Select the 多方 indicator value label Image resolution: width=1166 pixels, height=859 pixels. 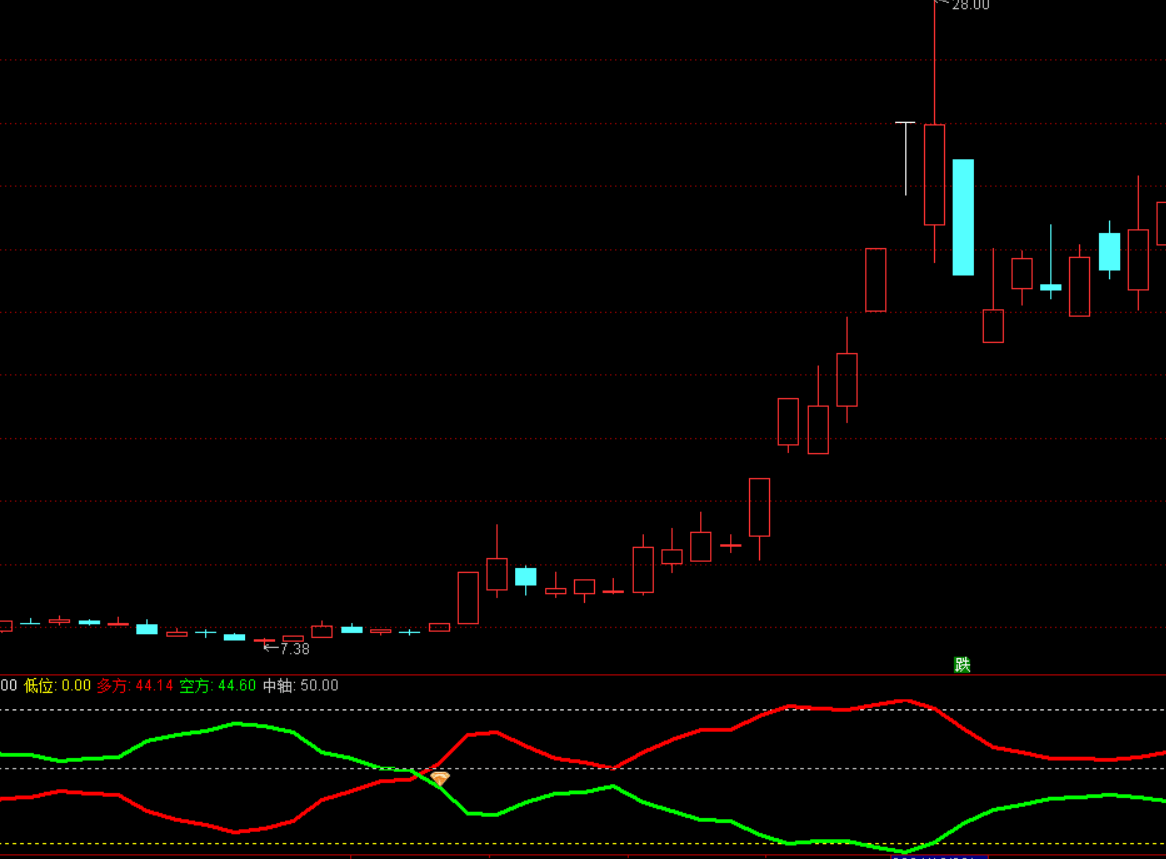click(135, 686)
